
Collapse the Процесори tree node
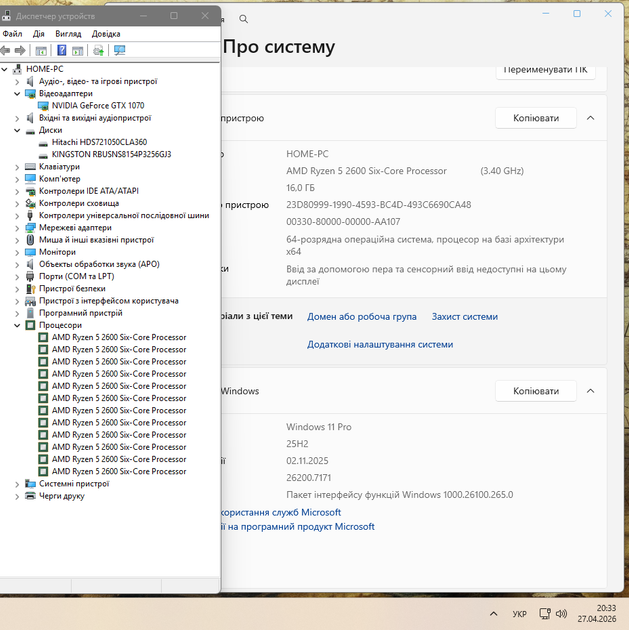coord(17,325)
